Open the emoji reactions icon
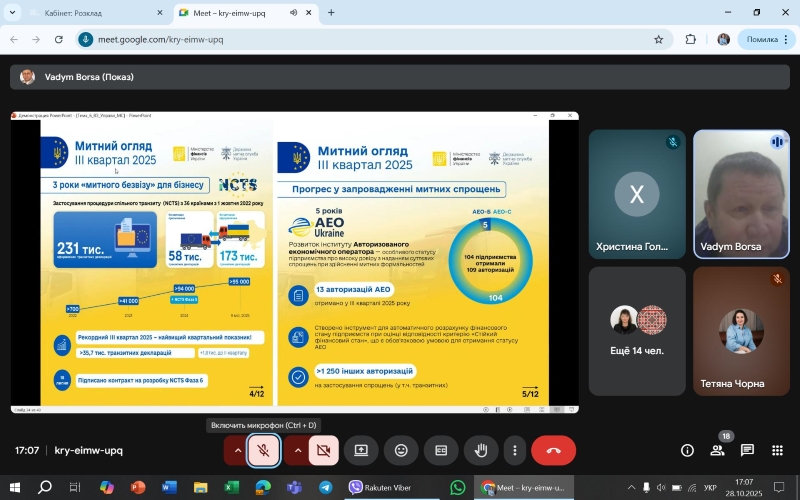The height and width of the screenshot is (500, 800). (x=401, y=450)
